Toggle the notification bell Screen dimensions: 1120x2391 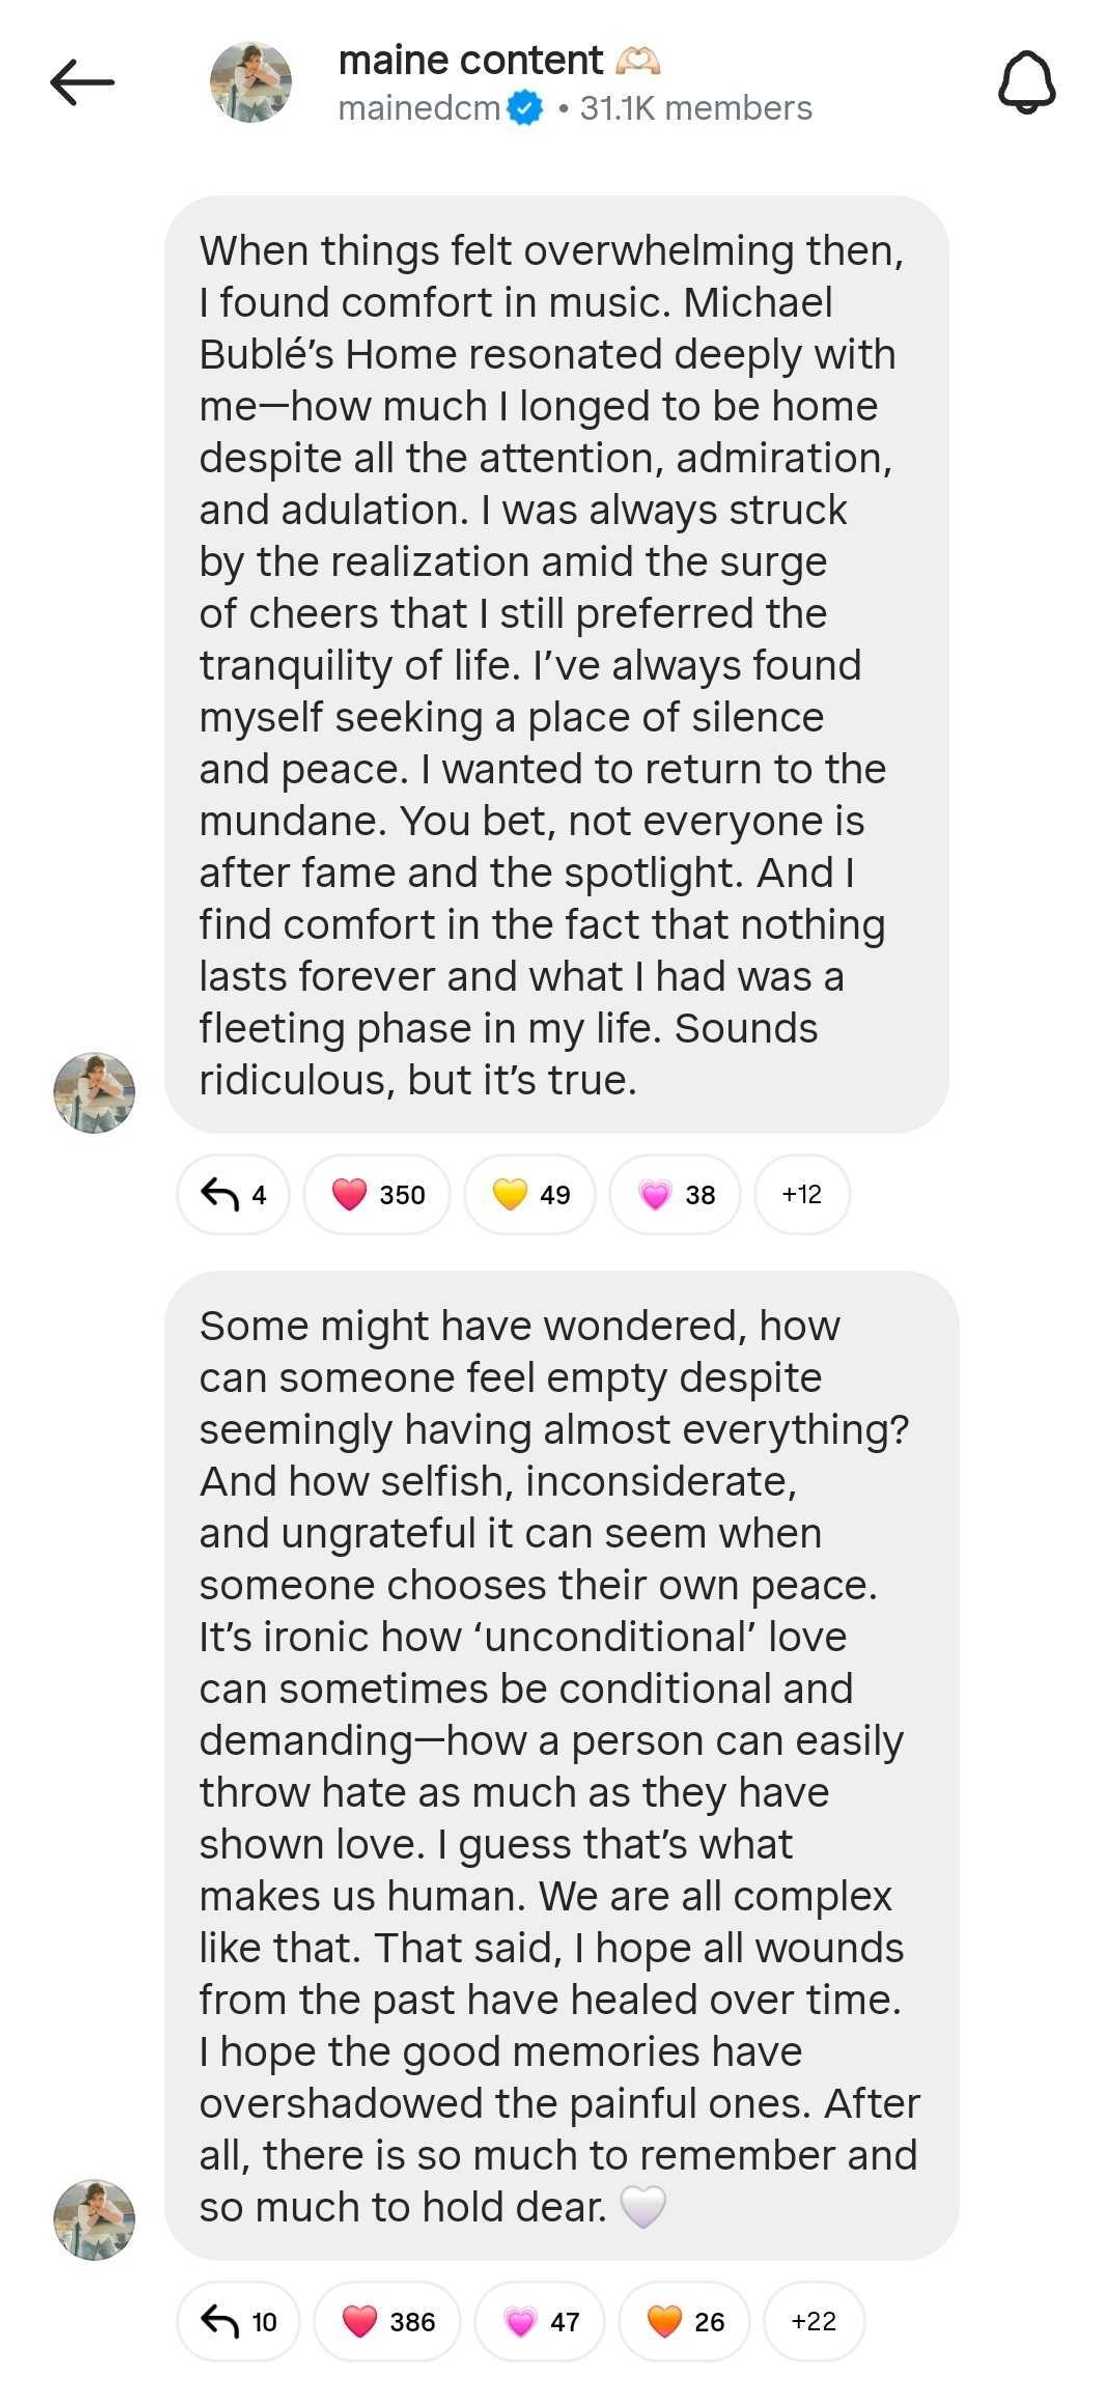click(1026, 83)
